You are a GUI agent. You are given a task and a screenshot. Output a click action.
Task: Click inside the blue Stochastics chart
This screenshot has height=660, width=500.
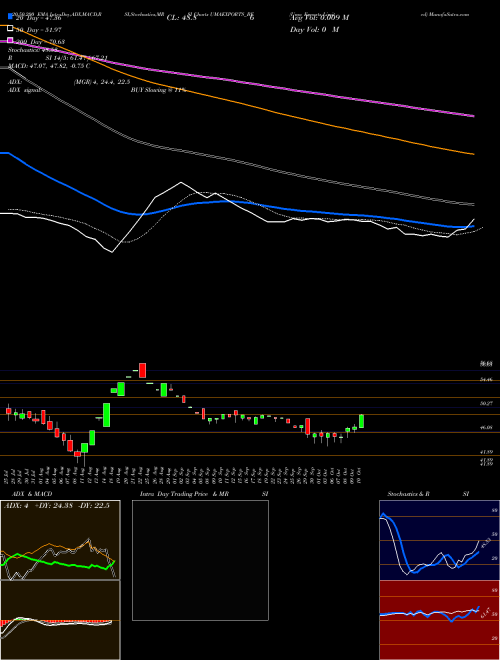click(439, 540)
